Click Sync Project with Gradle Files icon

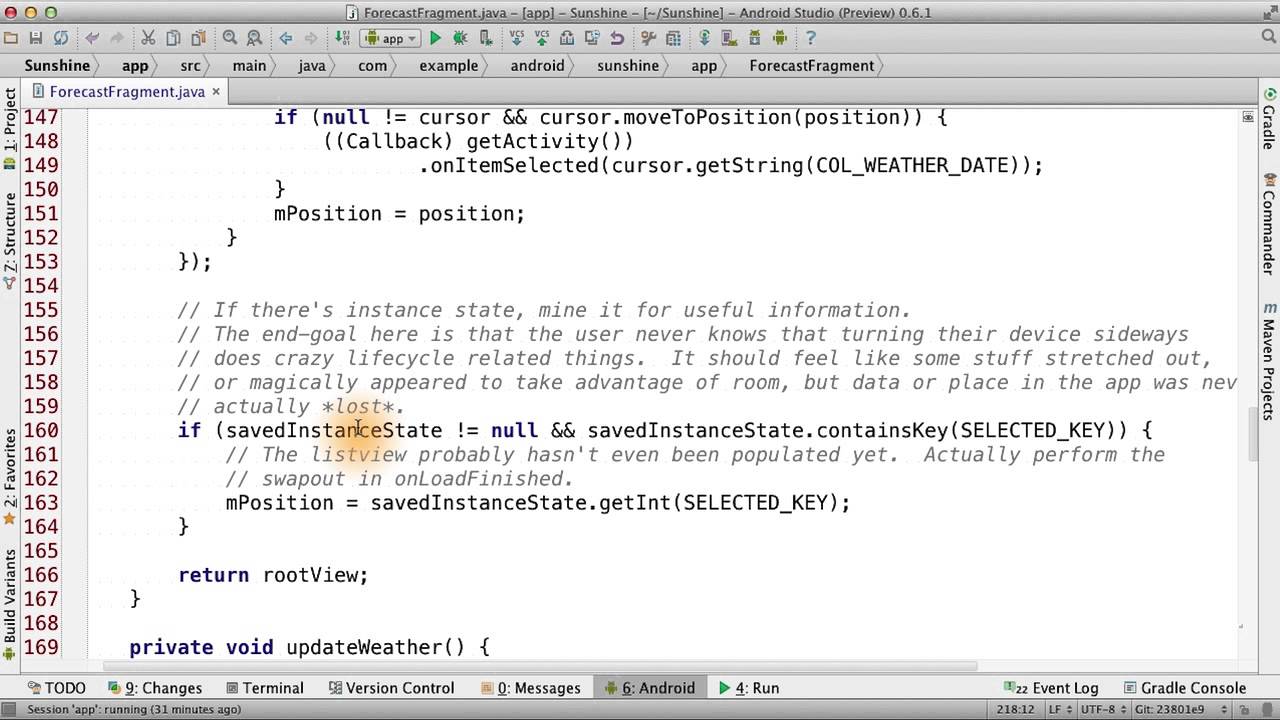(x=704, y=38)
